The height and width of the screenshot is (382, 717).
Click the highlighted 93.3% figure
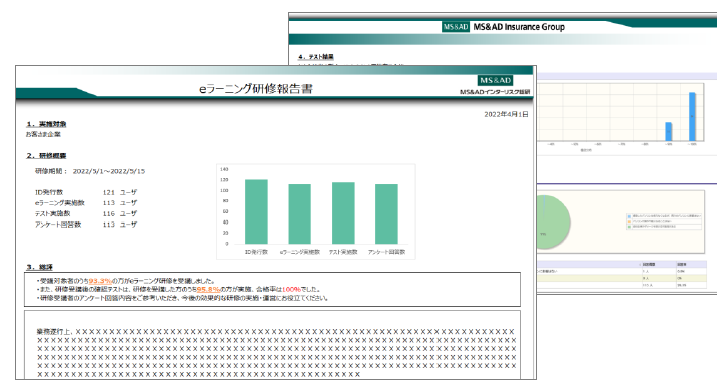tap(100, 281)
